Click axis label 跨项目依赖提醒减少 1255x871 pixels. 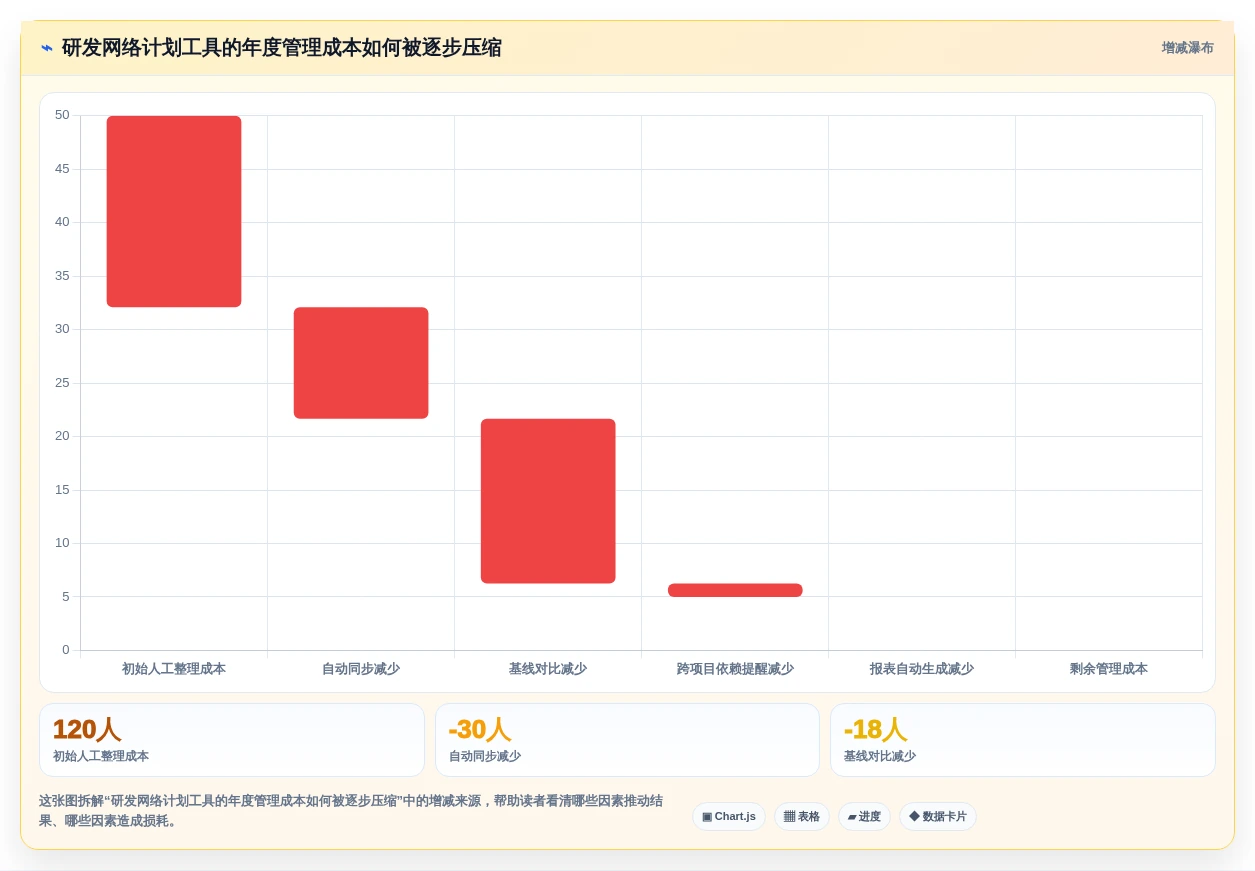coord(735,669)
